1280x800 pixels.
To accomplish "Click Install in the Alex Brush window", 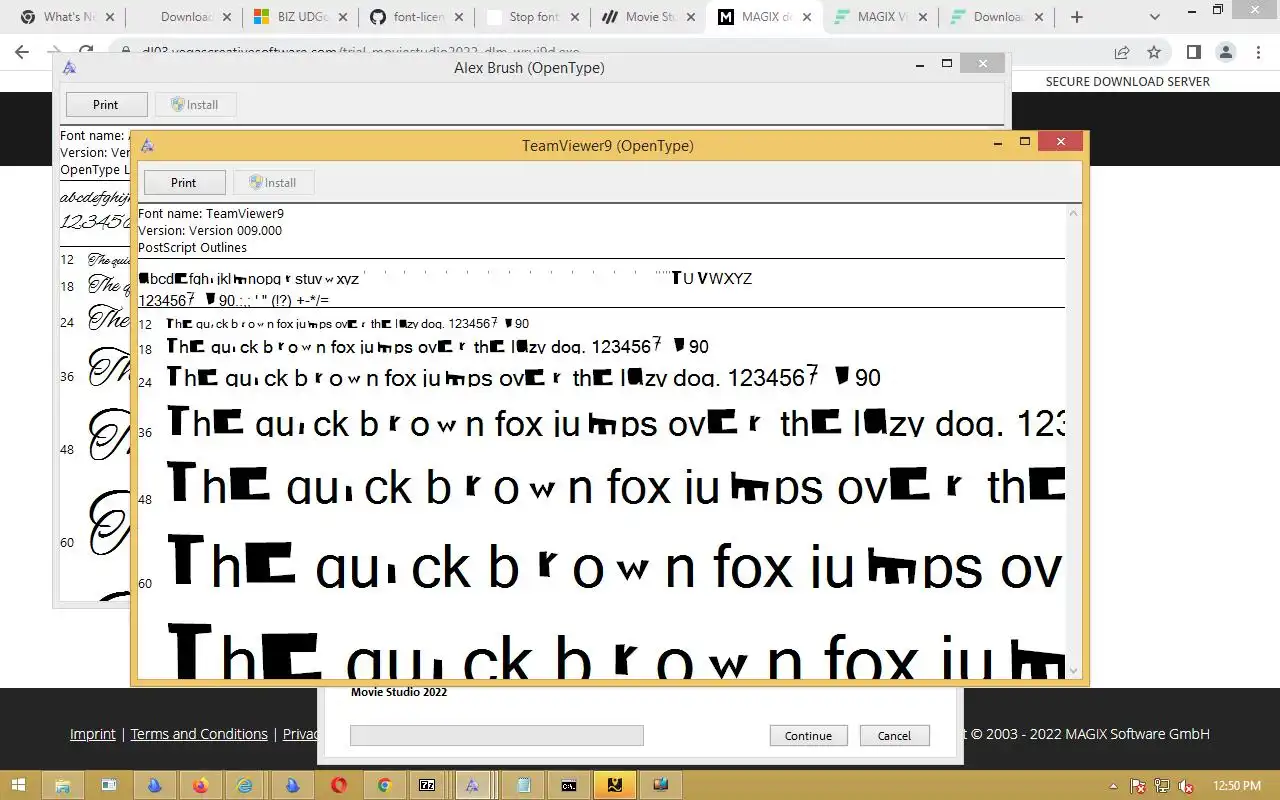I will 195,105.
